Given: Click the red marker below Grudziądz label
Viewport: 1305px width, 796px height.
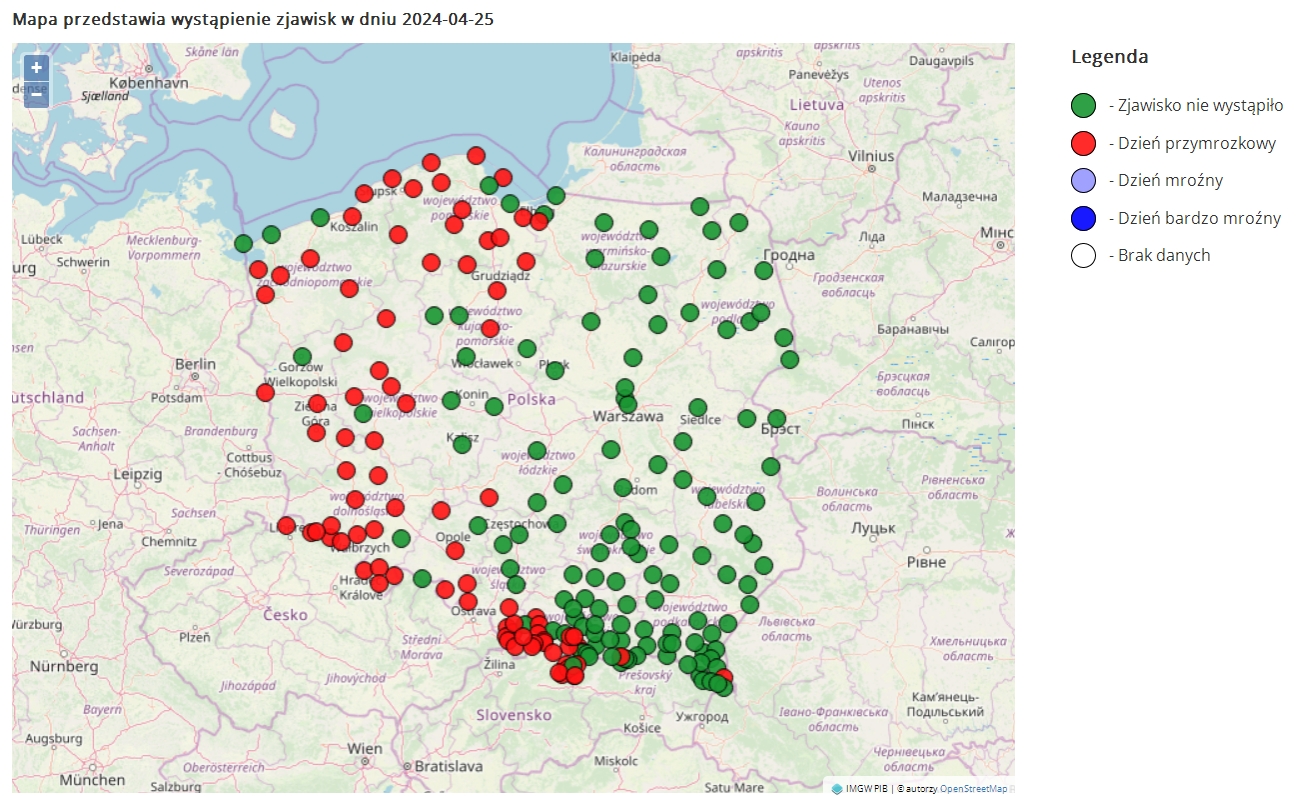Looking at the screenshot, I should [x=497, y=290].
